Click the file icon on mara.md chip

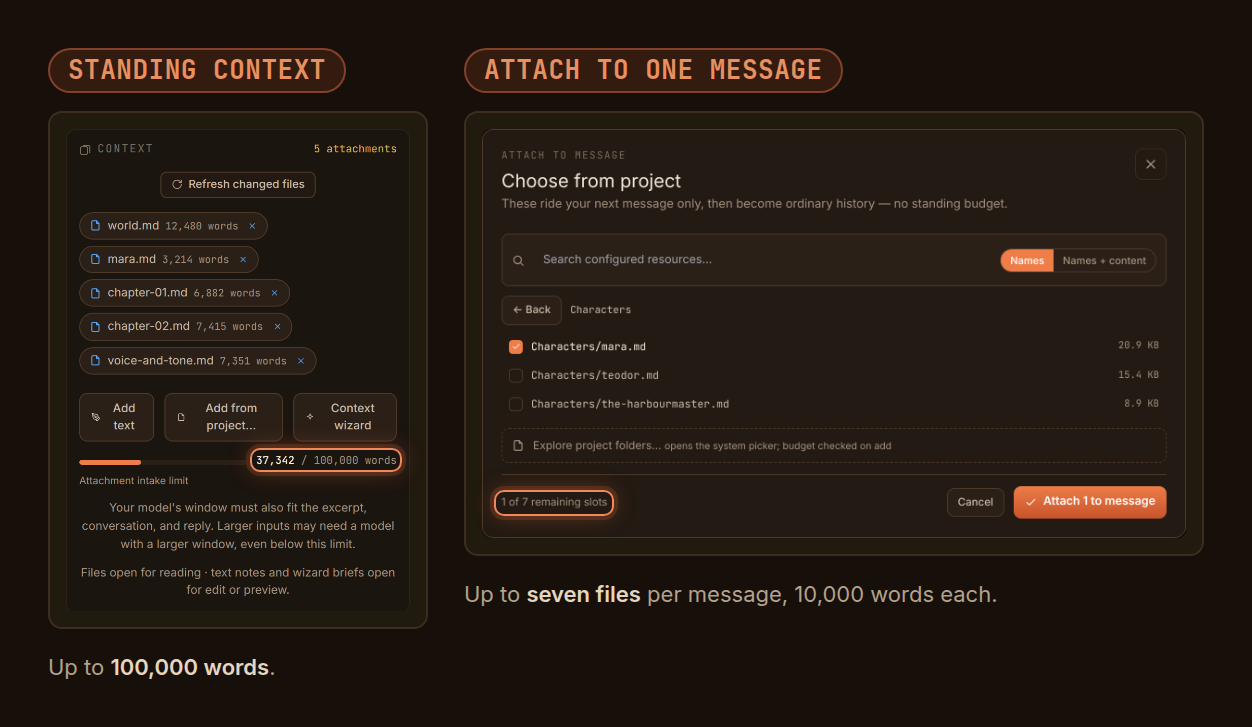click(x=96, y=259)
